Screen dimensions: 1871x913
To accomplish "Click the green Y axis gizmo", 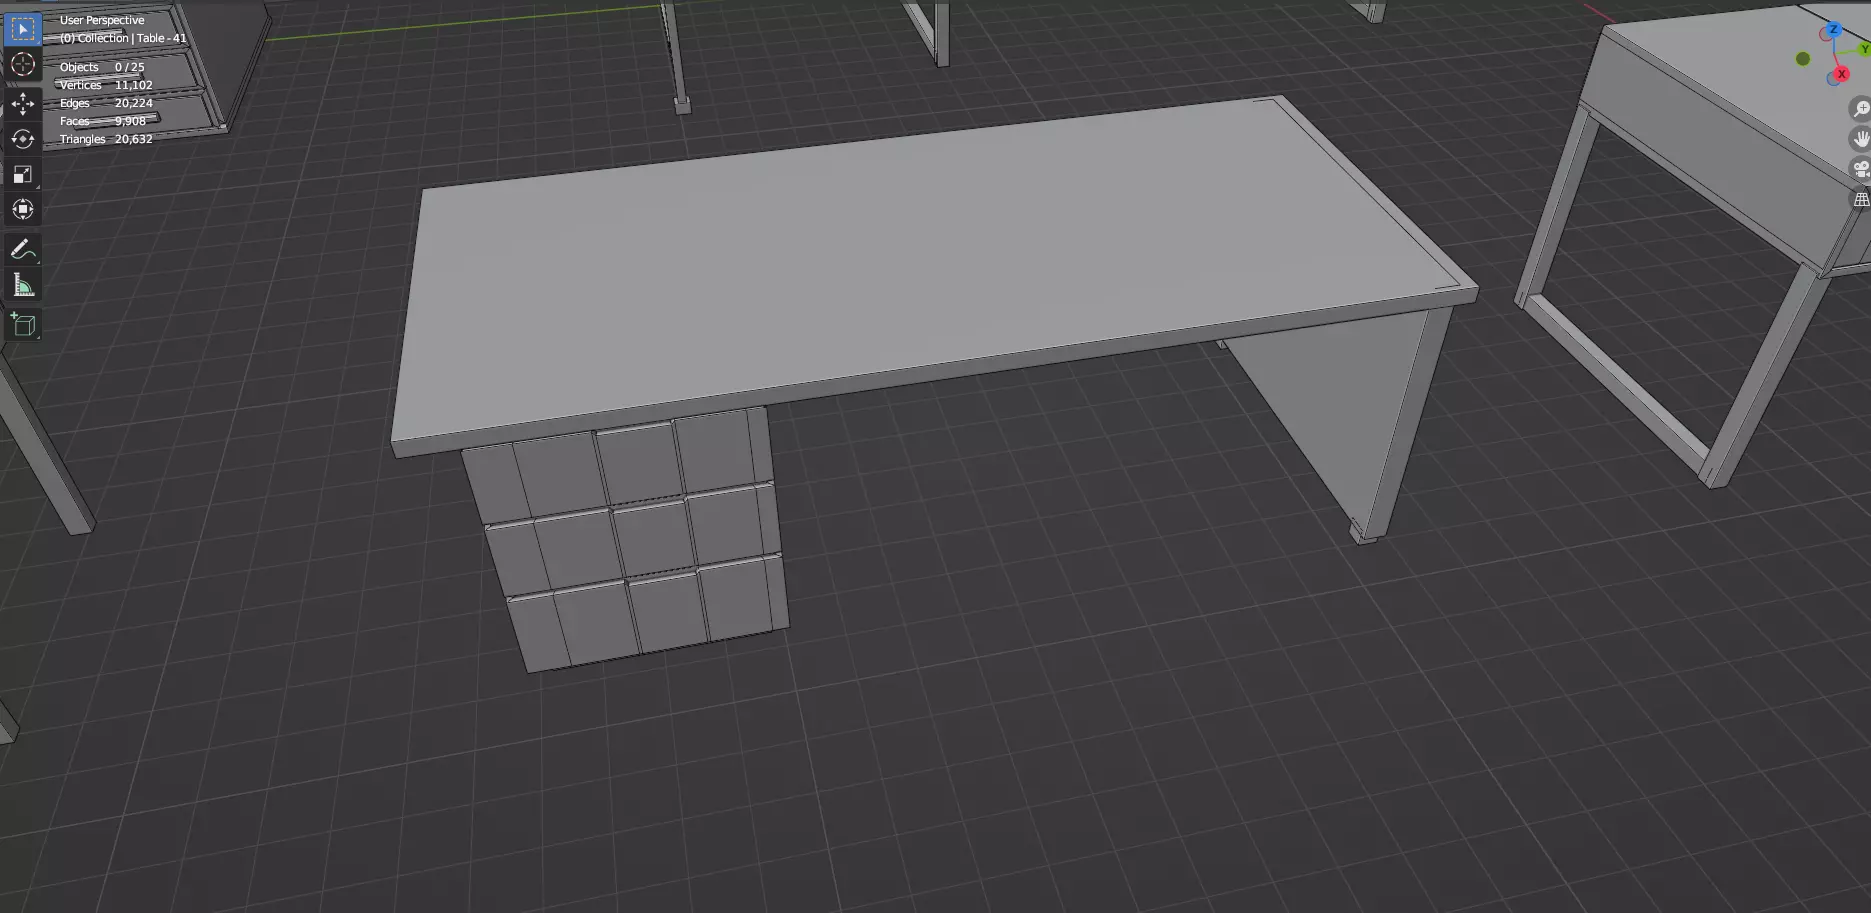I will pos(1863,48).
